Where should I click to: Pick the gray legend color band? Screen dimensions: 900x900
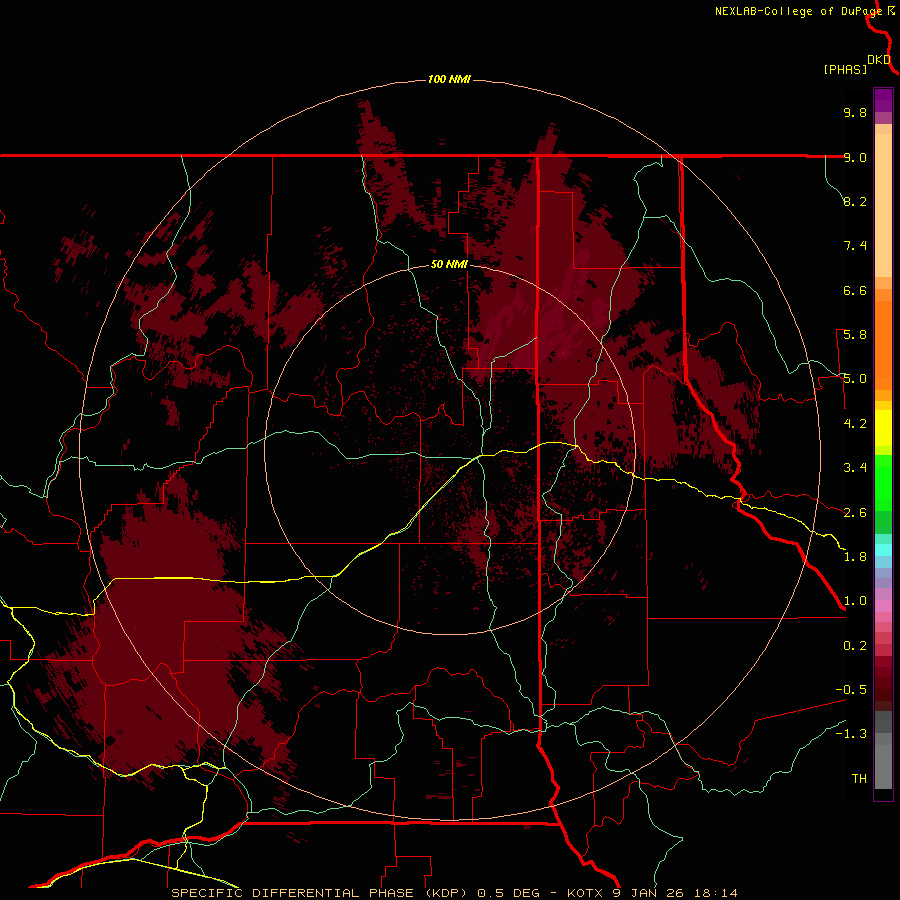tap(883, 766)
